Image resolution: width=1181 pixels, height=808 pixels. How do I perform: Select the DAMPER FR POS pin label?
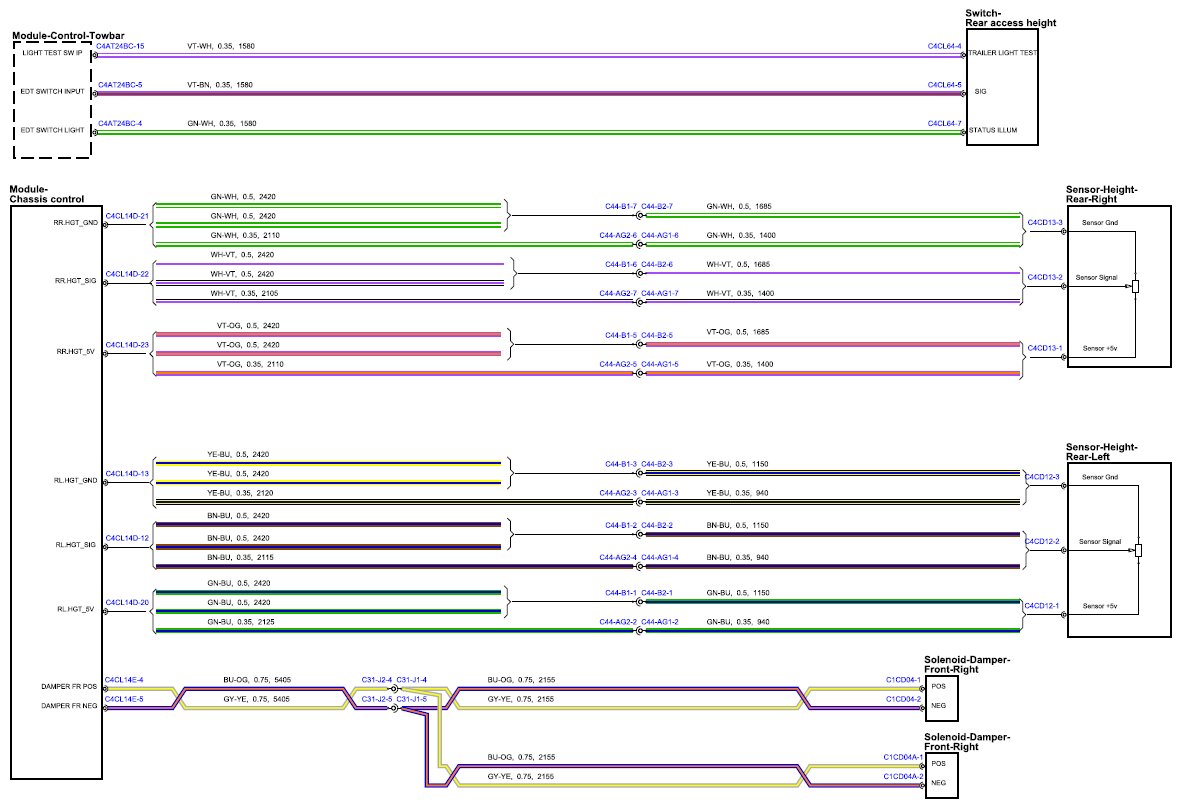coord(69,687)
